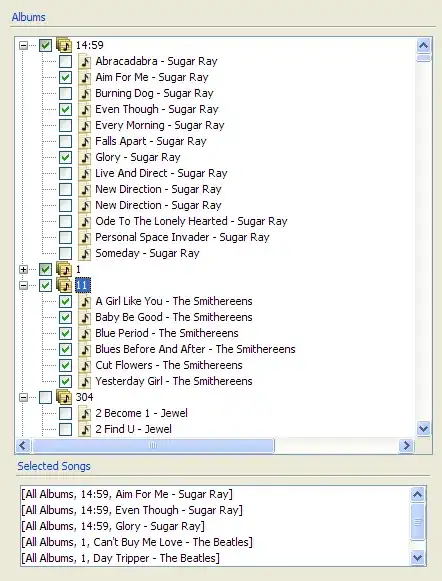Uncheck the Glory - Sugar Ray checkbox
Screen dimensions: 442x581
(x=66, y=157)
